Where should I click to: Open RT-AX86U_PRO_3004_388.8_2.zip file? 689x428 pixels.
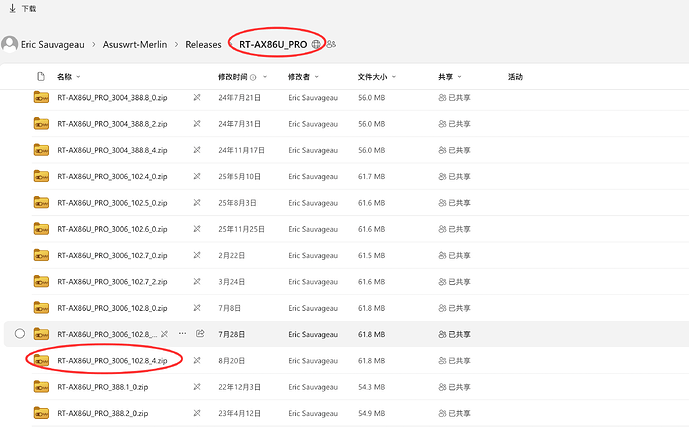tap(112, 124)
